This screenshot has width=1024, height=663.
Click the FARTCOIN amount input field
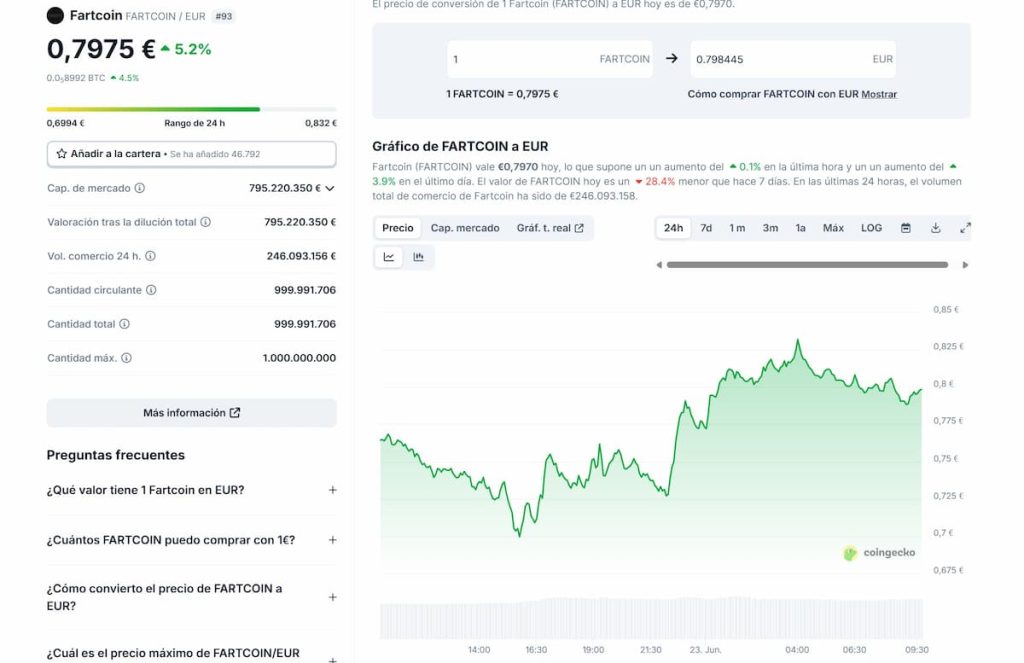coord(550,59)
